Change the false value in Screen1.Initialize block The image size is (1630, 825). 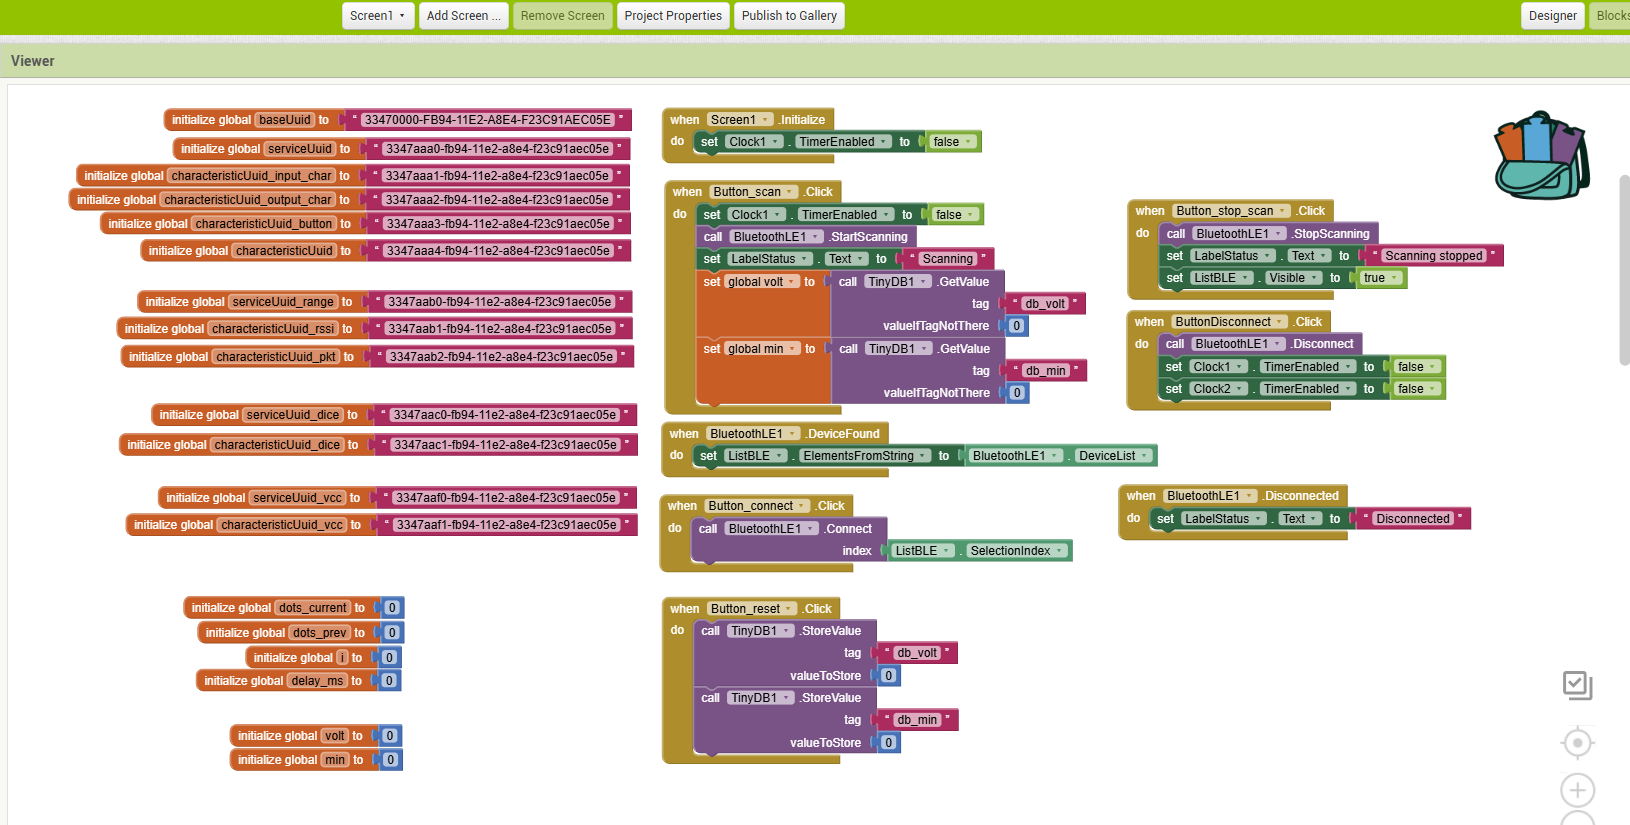pos(952,142)
